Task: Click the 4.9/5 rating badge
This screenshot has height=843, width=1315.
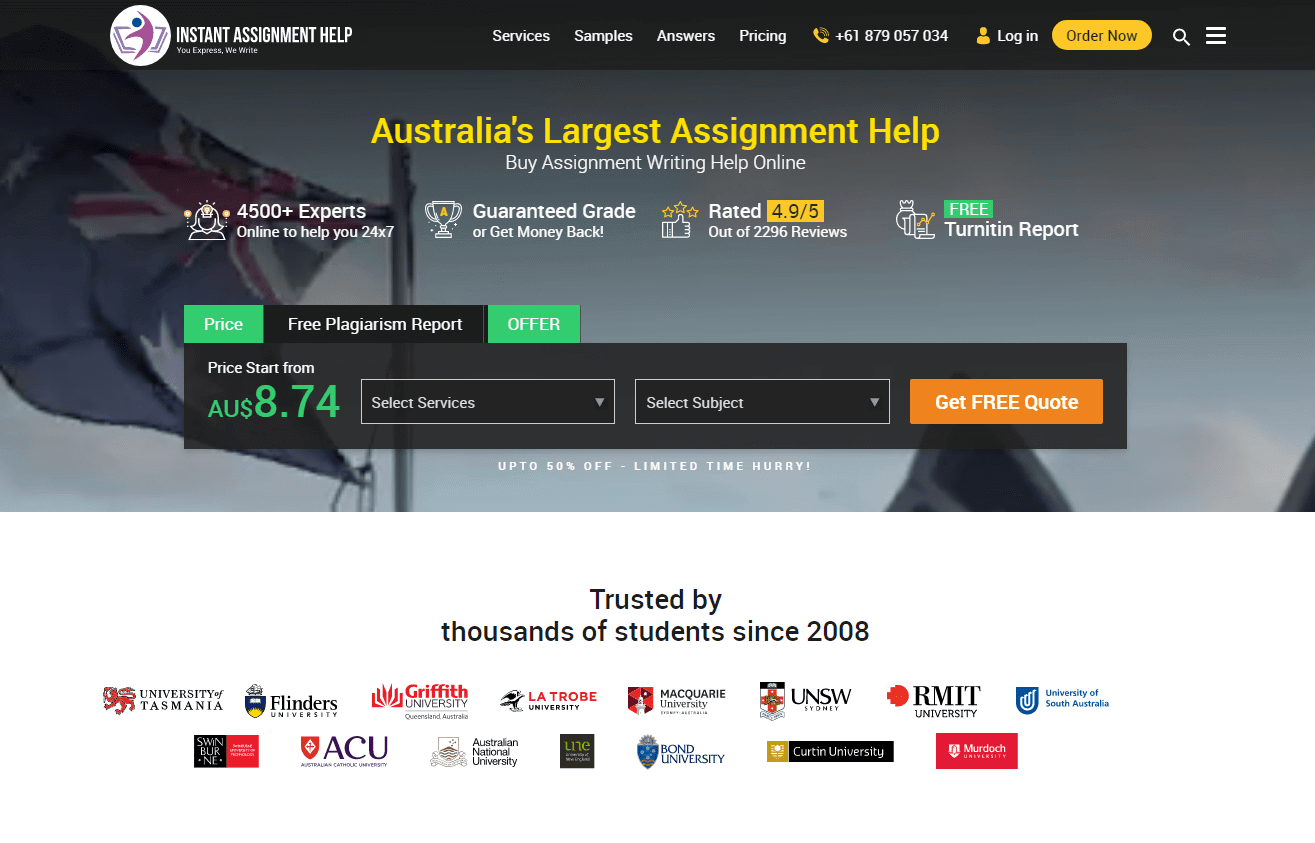Action: pos(795,211)
